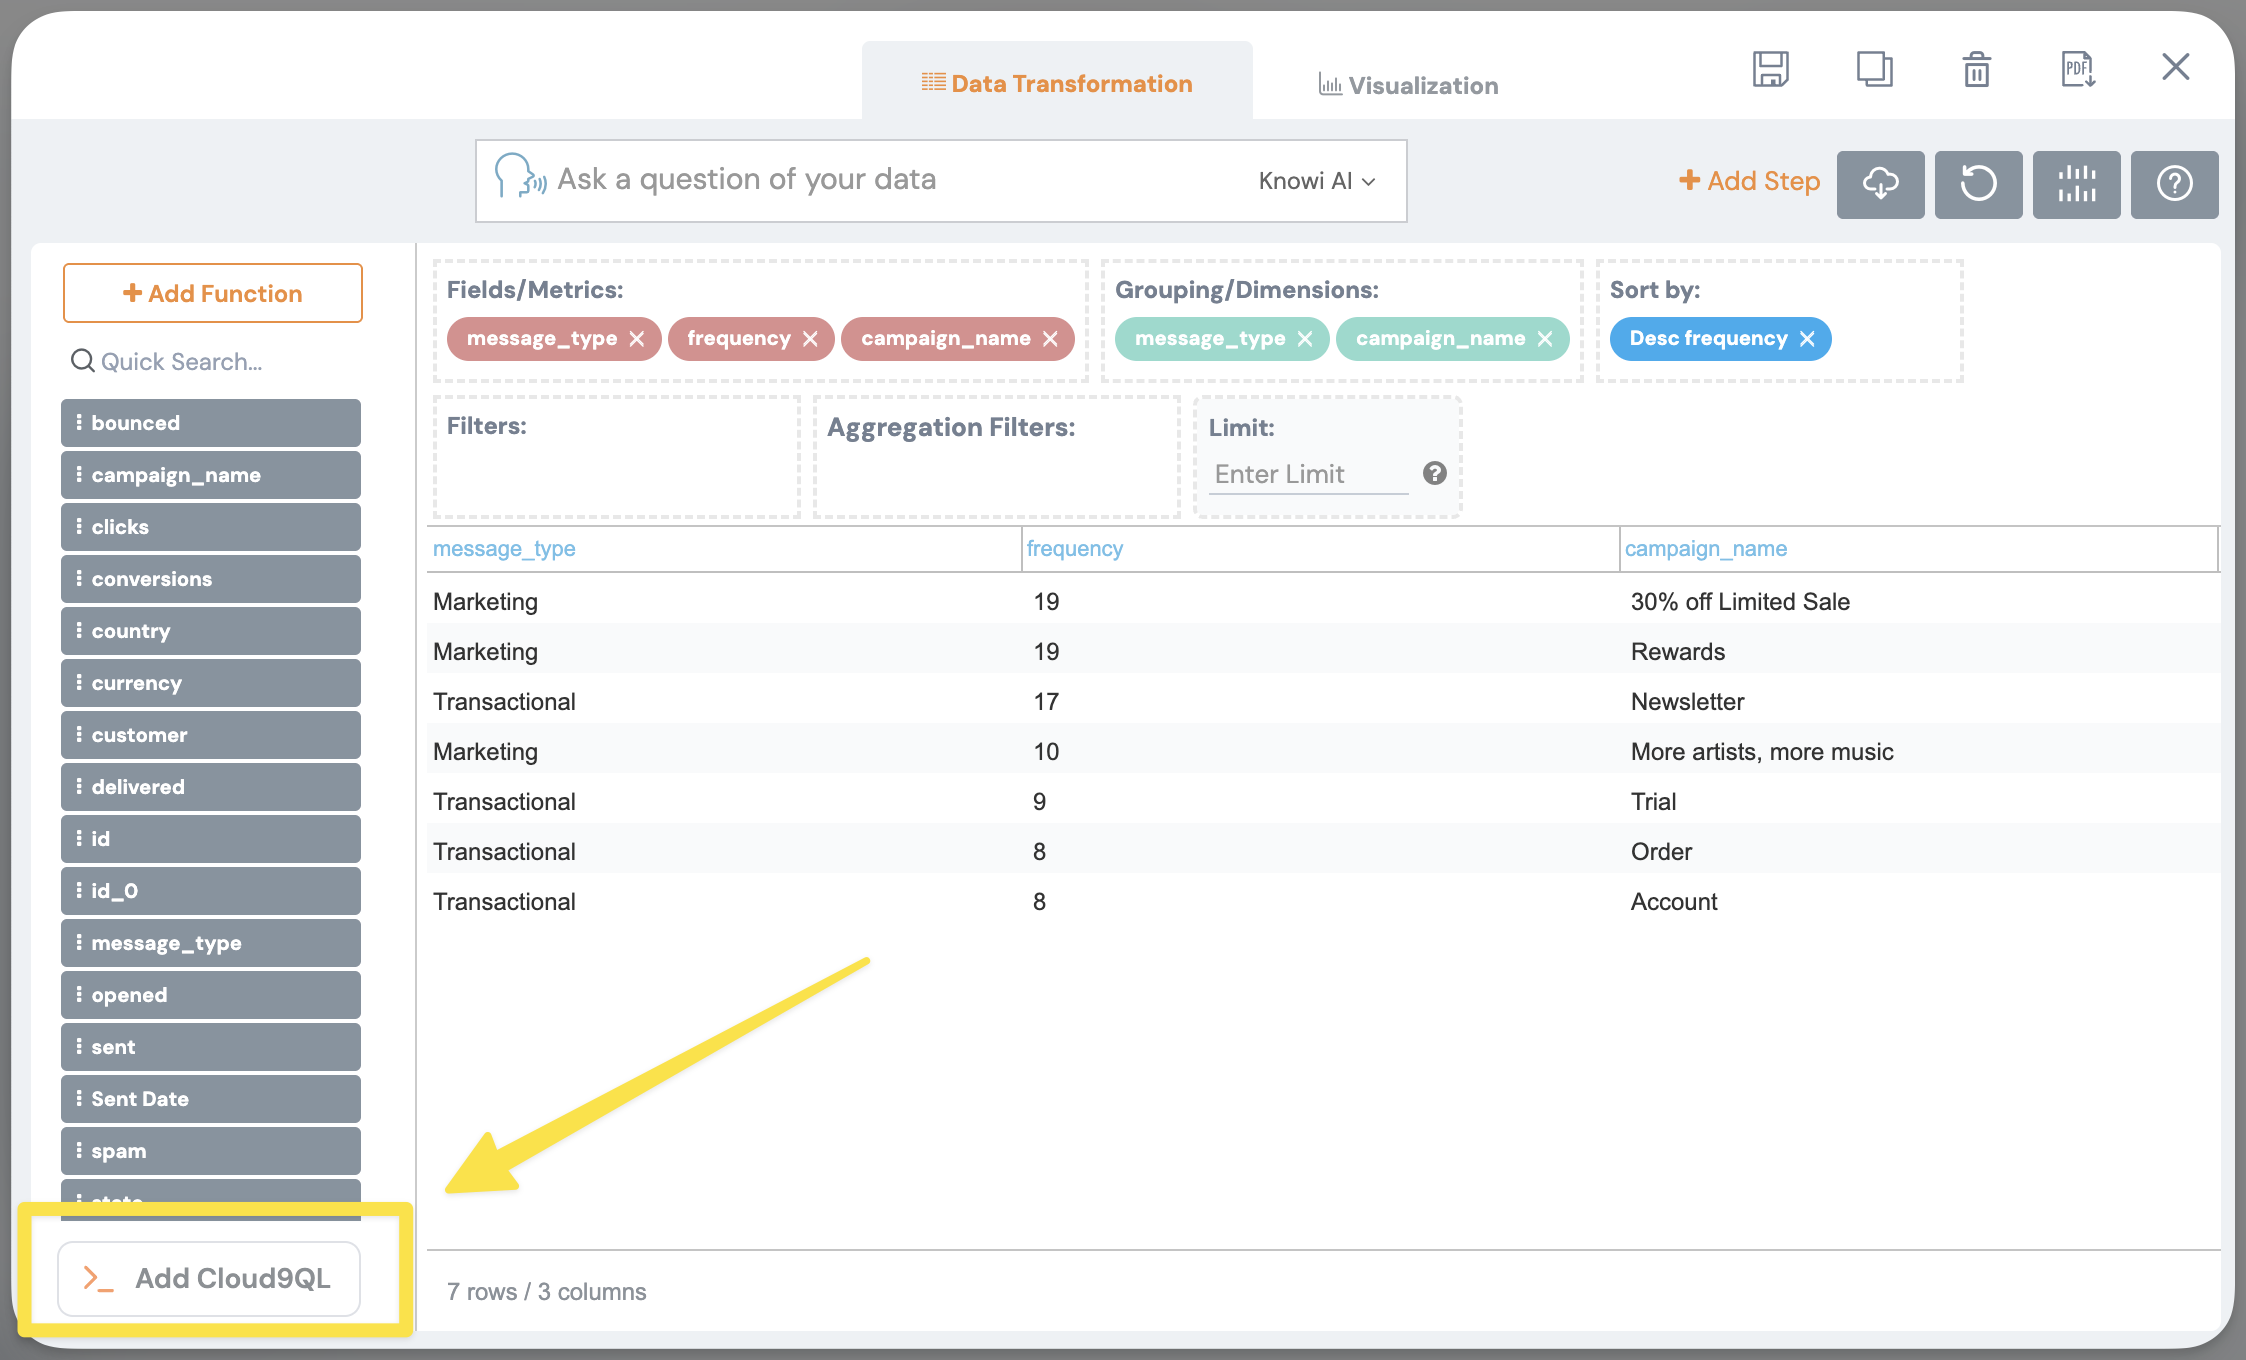Viewport: 2246px width, 1360px height.
Task: Click the Add Cloud9QL button
Action: [x=209, y=1278]
